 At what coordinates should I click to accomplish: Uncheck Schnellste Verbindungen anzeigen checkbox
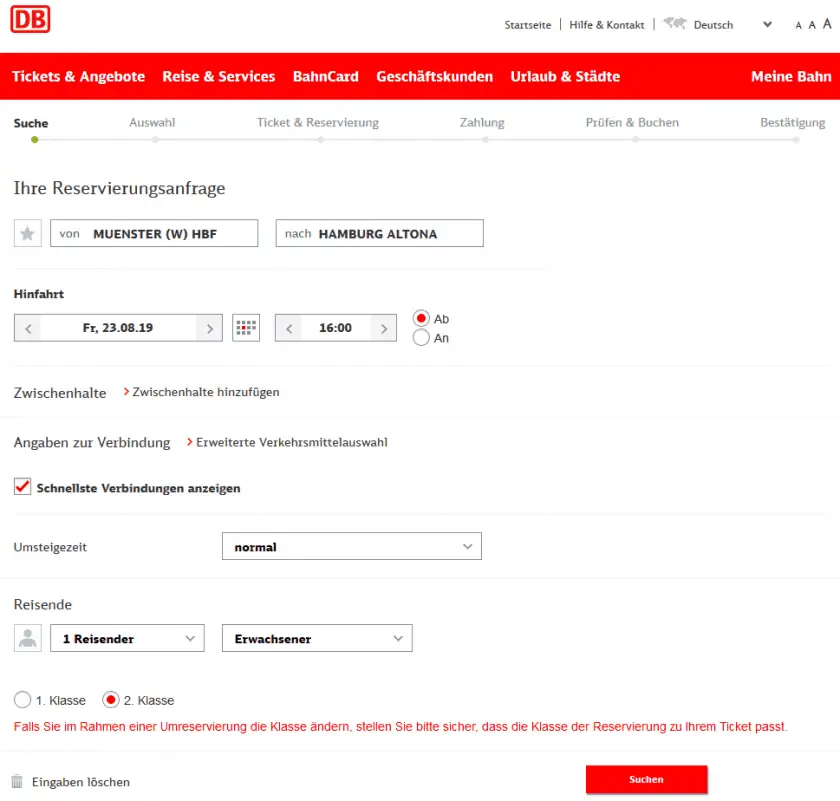pyautogui.click(x=22, y=487)
